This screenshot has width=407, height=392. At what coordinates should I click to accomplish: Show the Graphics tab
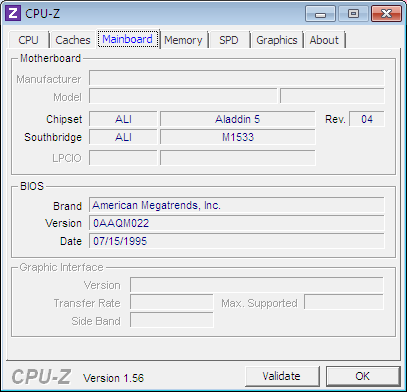(x=277, y=40)
